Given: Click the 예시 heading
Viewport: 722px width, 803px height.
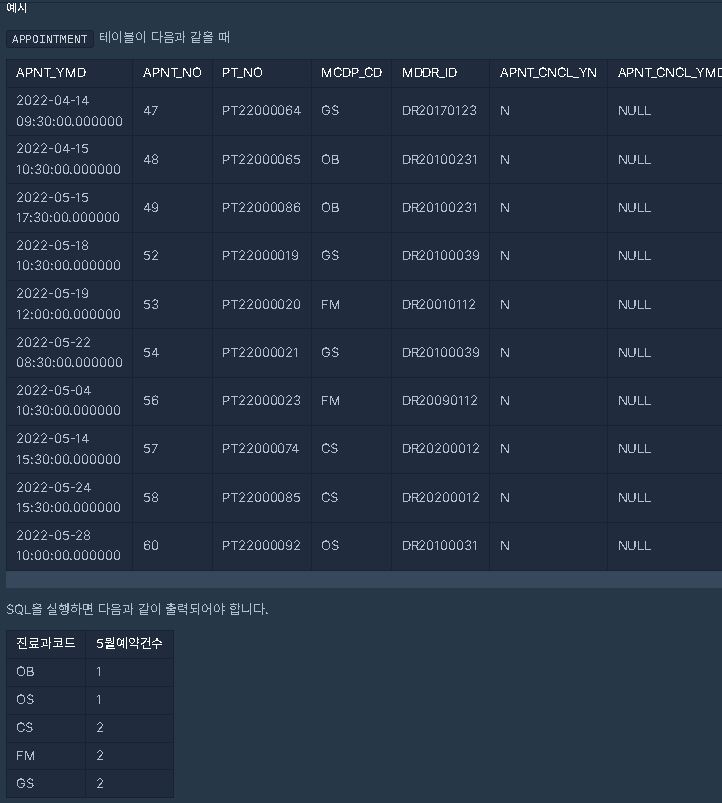Looking at the screenshot, I should (x=16, y=8).
